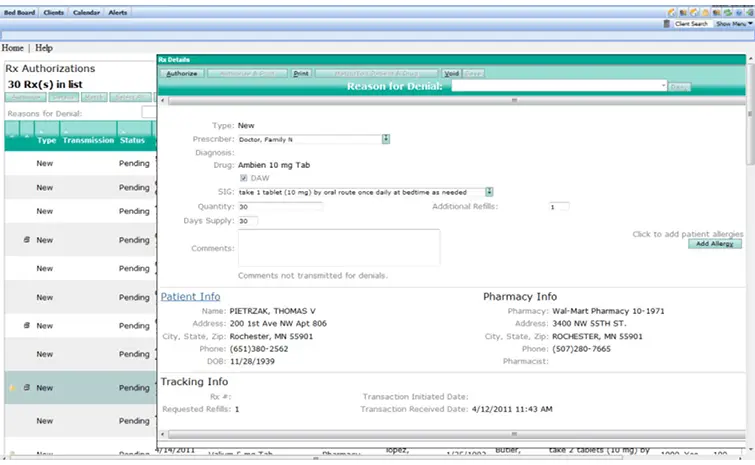
Task: Click the blue checkmark toolbar icon
Action: coord(739,13)
